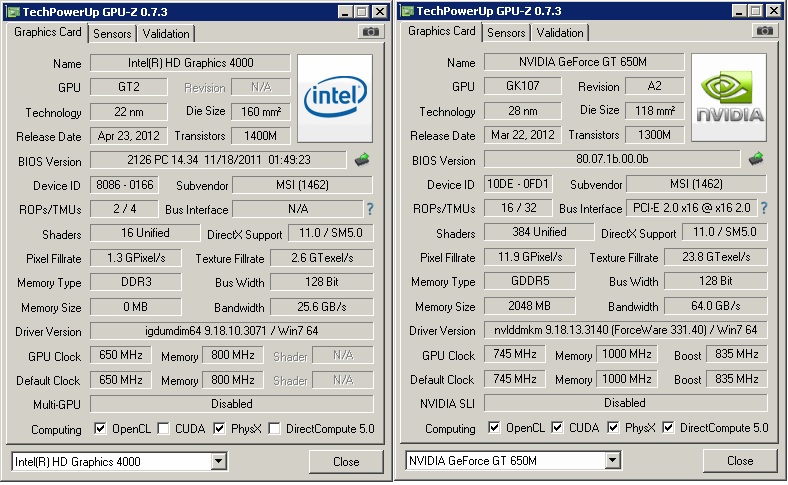
Task: Toggle OpenCL checkbox in NVIDIA window
Action: point(495,428)
